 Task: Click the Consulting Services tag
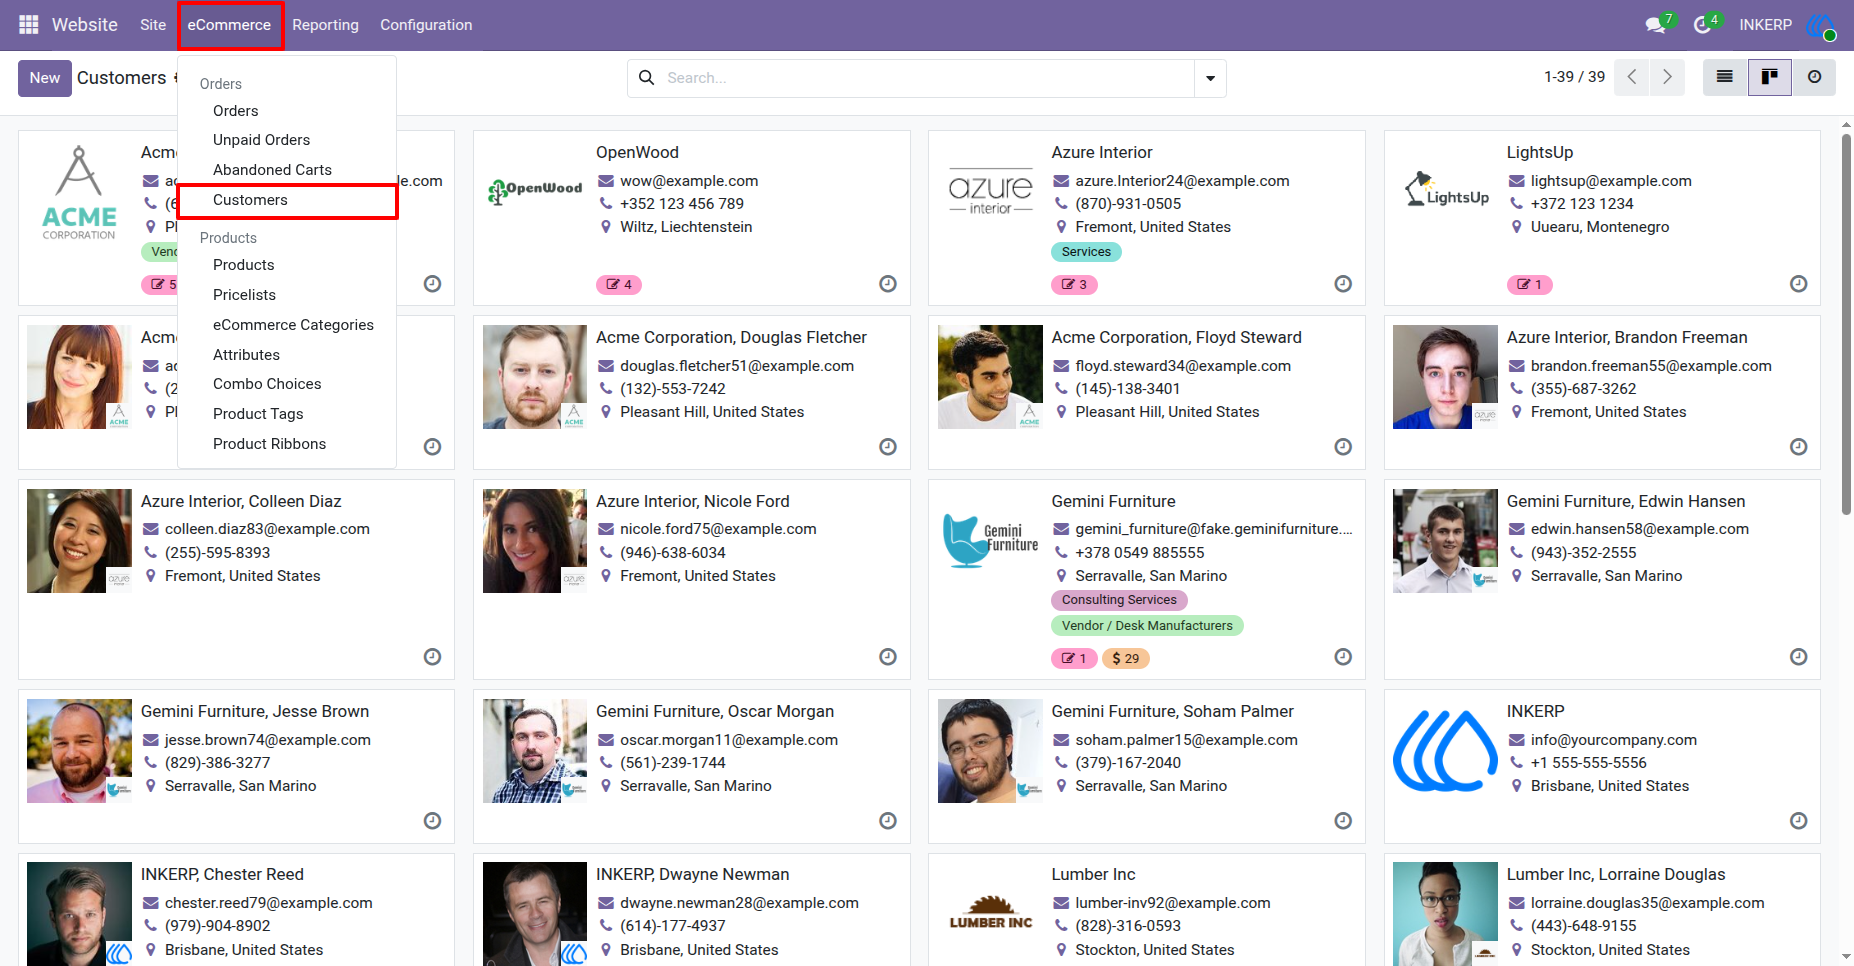(x=1119, y=600)
